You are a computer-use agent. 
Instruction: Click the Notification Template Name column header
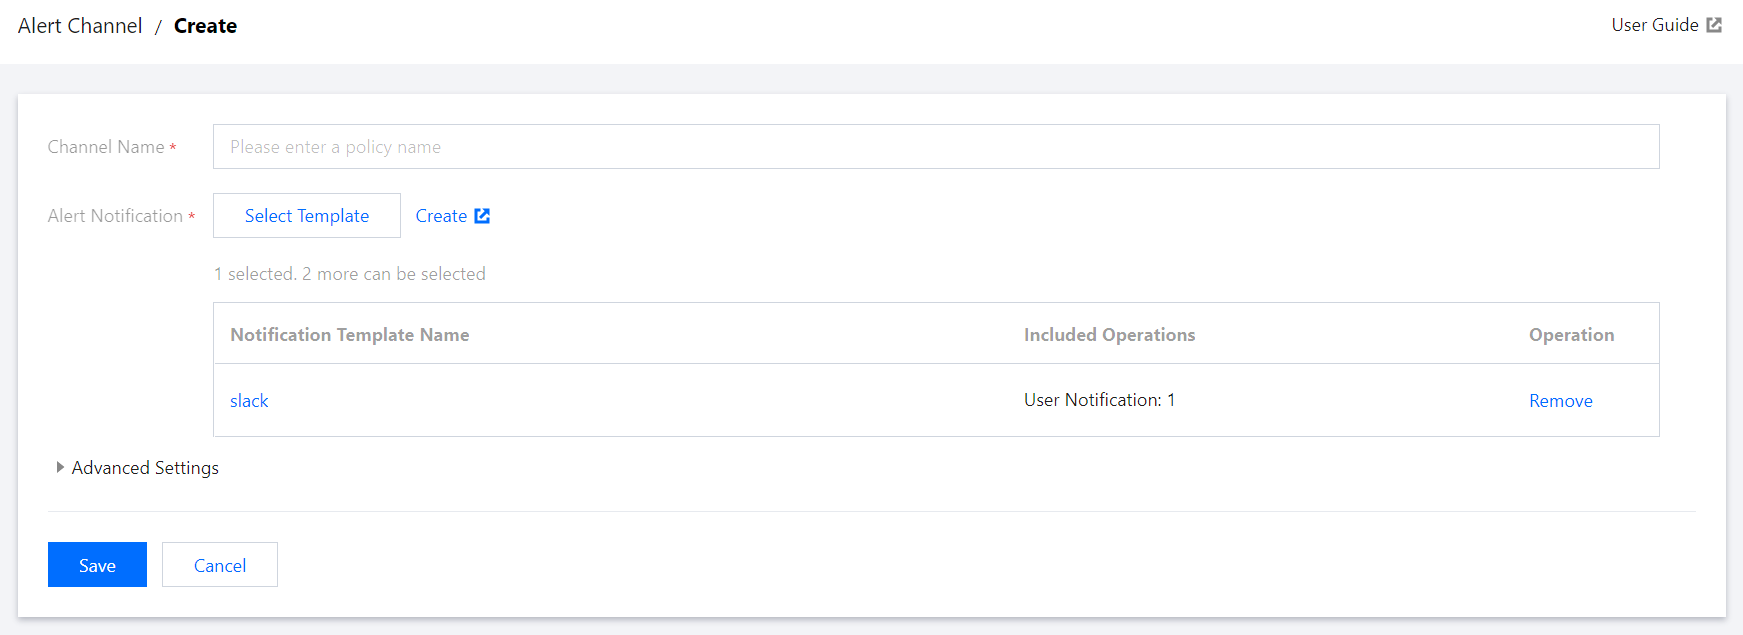pyautogui.click(x=349, y=335)
